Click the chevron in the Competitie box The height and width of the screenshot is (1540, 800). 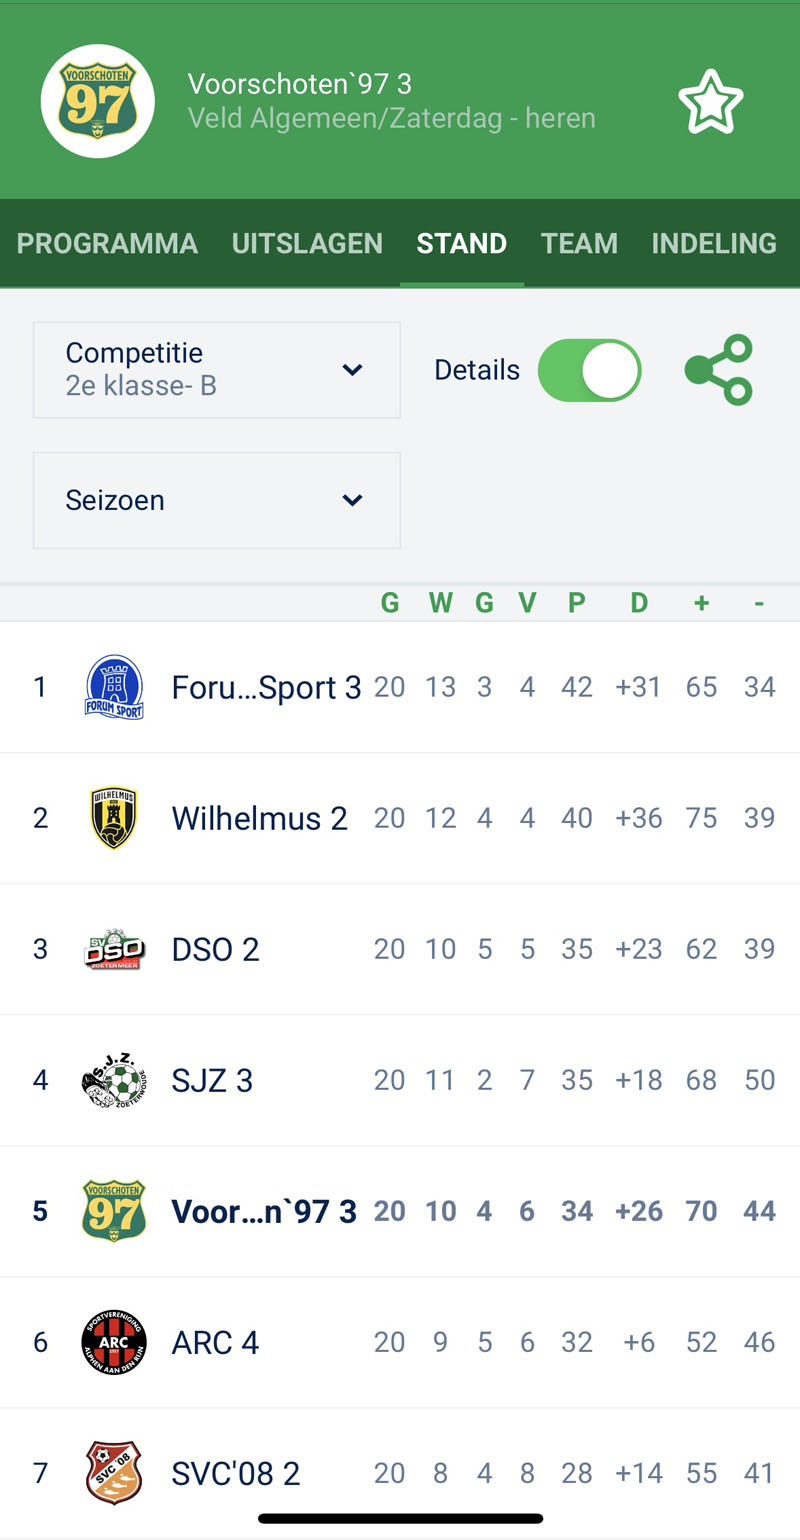coord(352,370)
